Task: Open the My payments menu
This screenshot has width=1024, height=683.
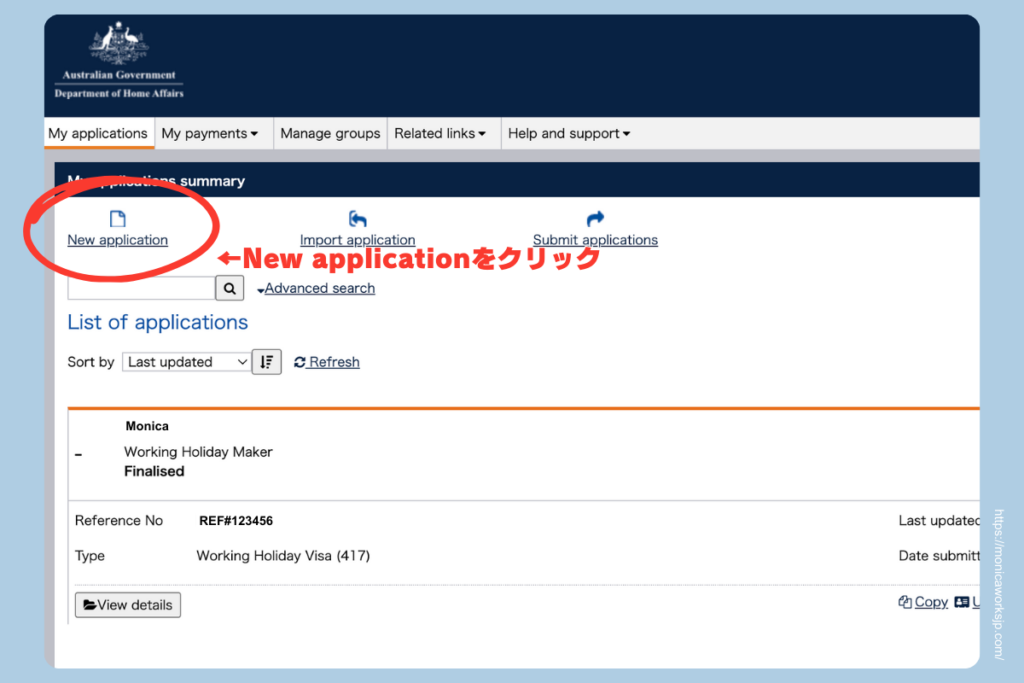Action: tap(210, 133)
